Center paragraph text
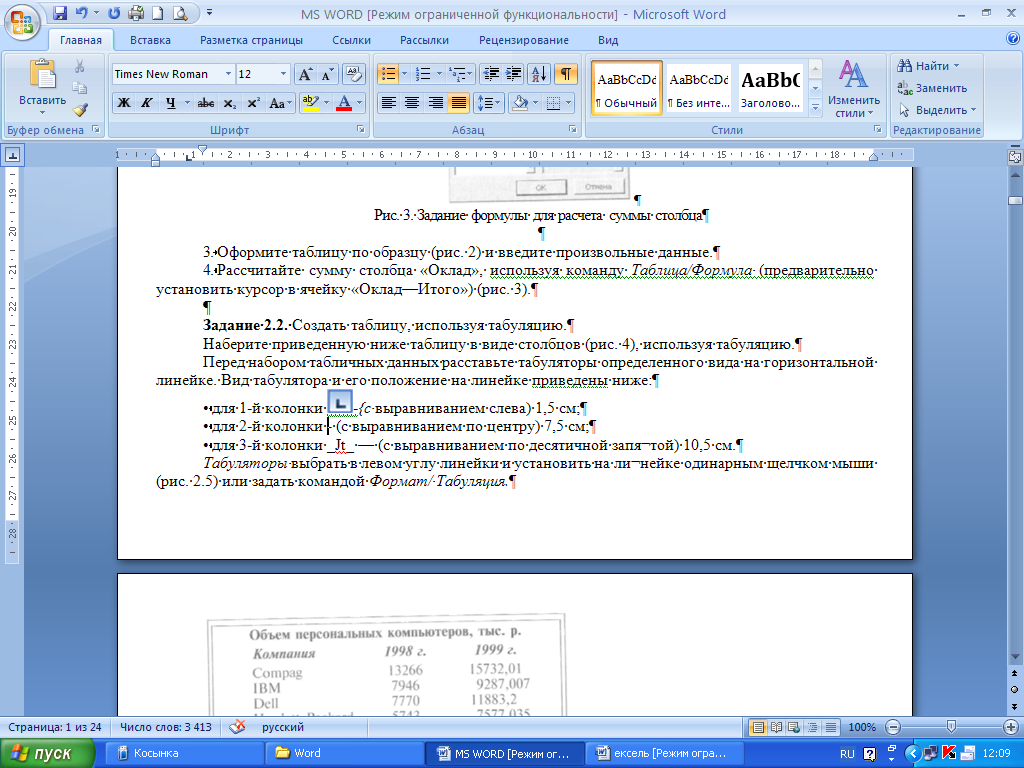Image resolution: width=1024 pixels, height=768 pixels. pos(412,103)
